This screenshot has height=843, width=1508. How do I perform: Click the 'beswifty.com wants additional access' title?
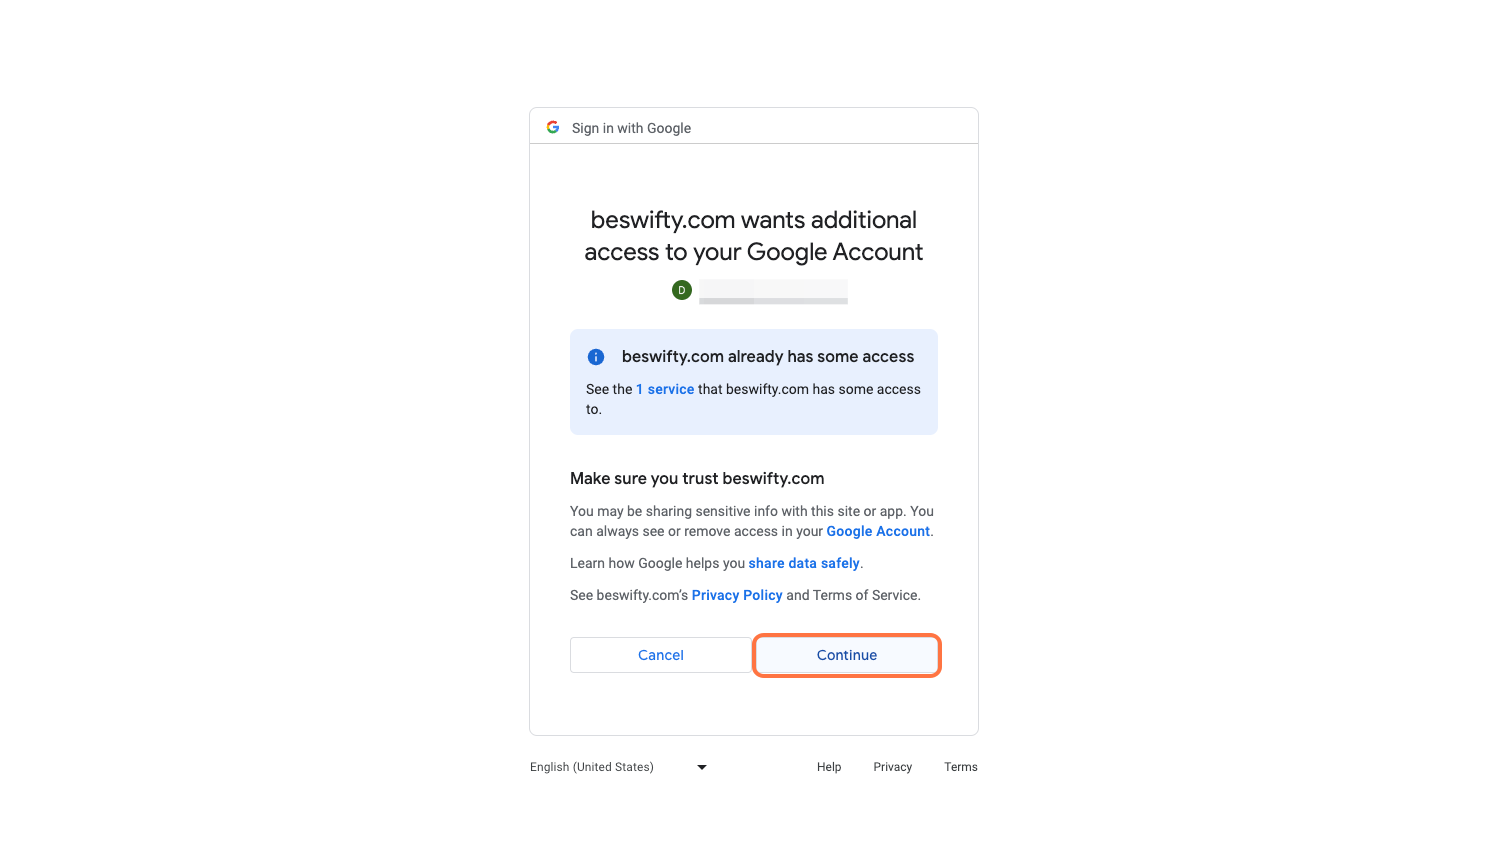[x=754, y=236]
